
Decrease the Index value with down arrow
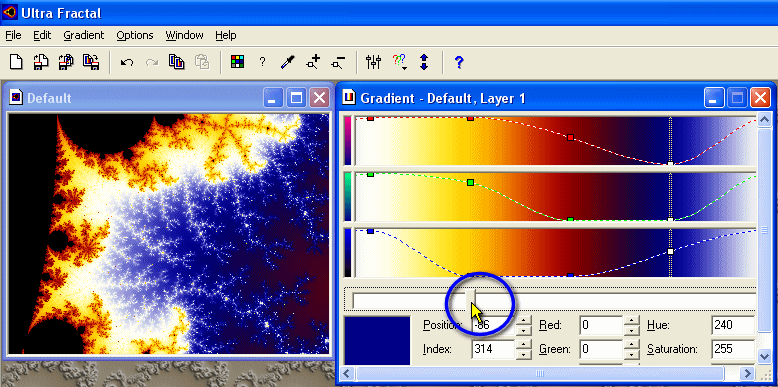(523, 355)
